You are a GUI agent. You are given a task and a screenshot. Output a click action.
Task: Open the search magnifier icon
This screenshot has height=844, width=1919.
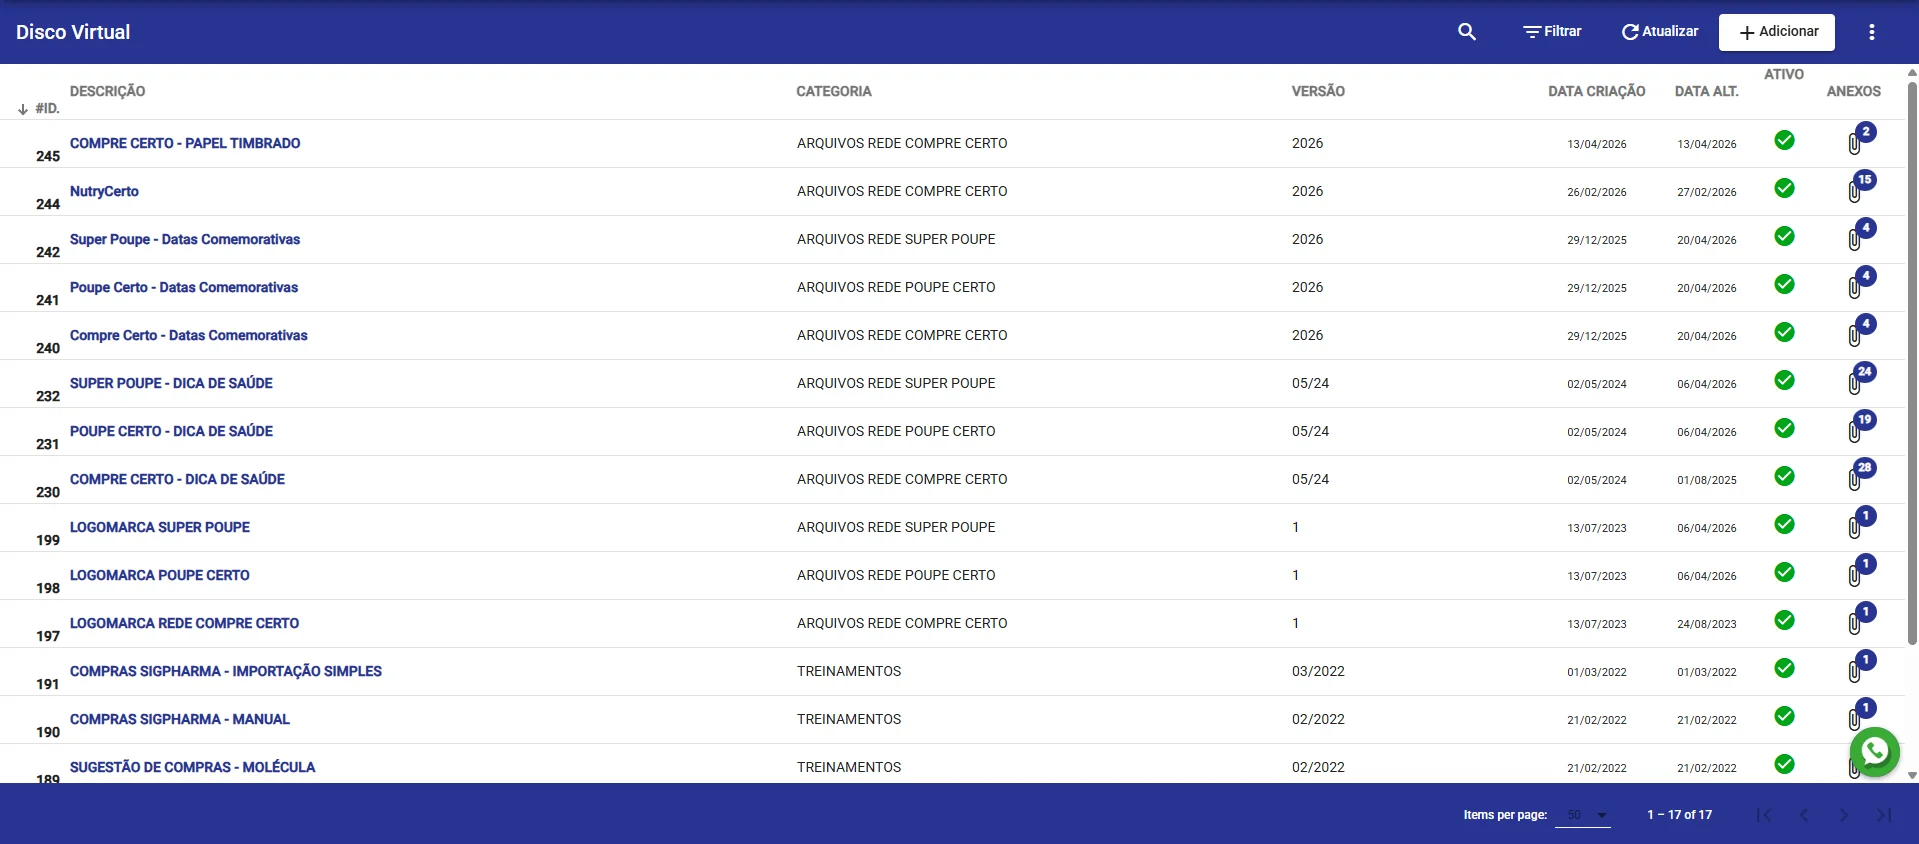pyautogui.click(x=1467, y=32)
